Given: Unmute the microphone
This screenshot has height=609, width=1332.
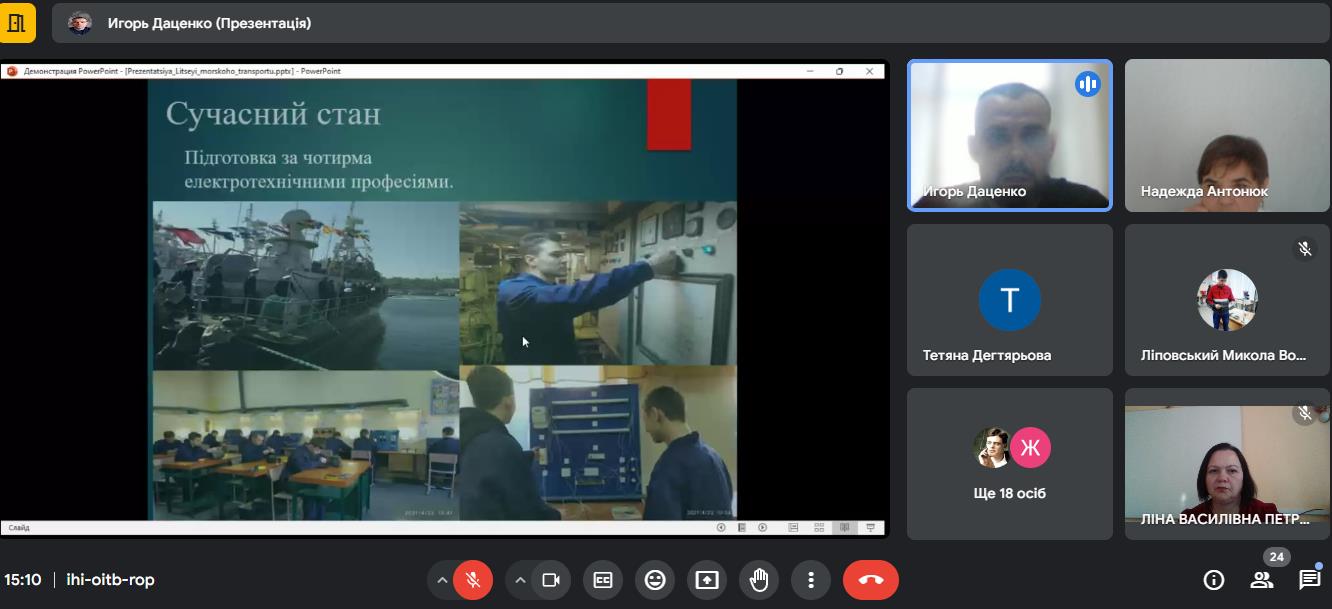Looking at the screenshot, I should pyautogui.click(x=473, y=580).
